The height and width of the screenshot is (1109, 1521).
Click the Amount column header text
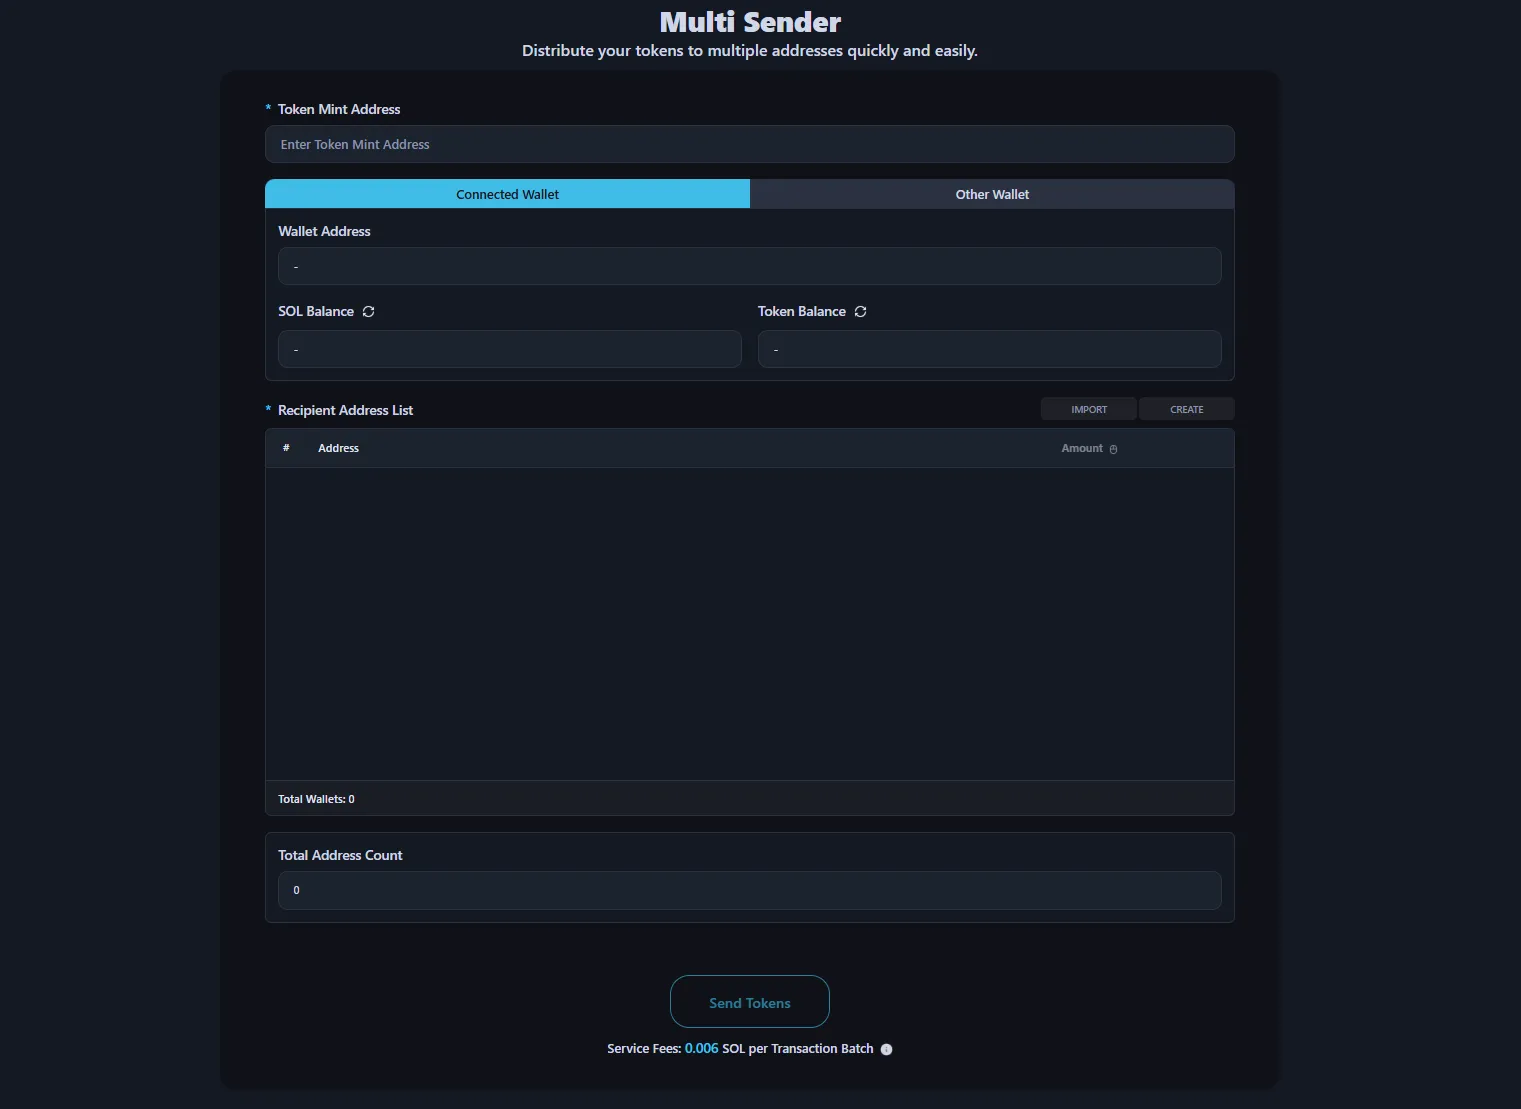pos(1081,448)
